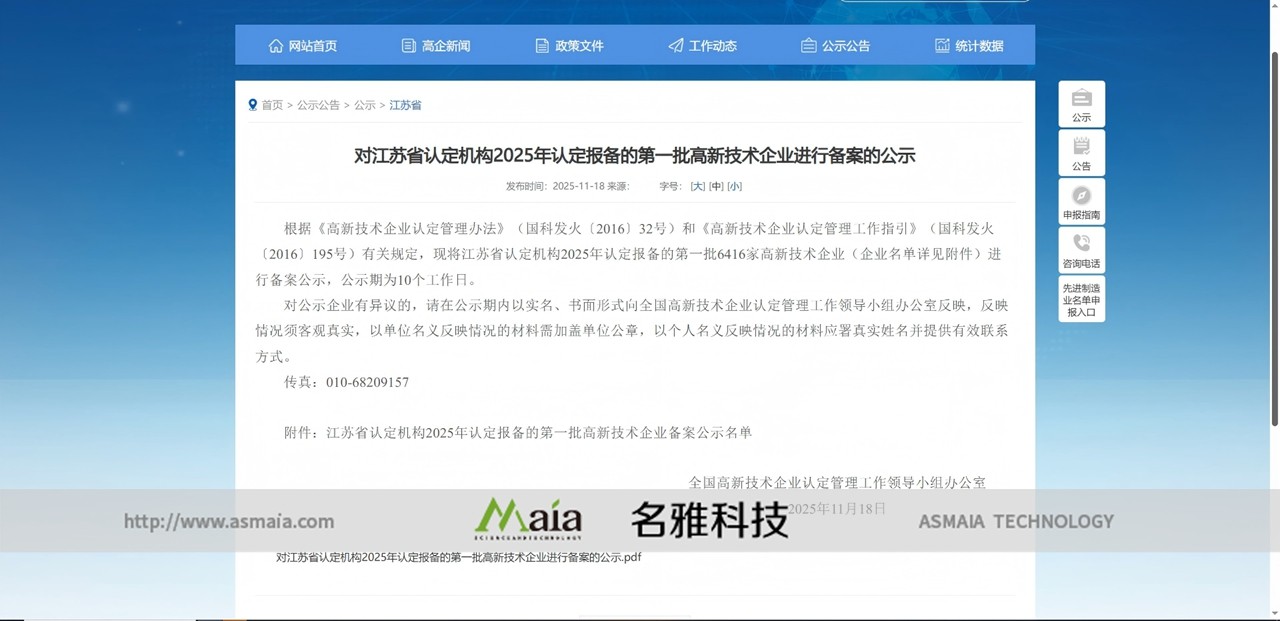Select the 小 font size option
The width and height of the screenshot is (1280, 621).
[733, 186]
